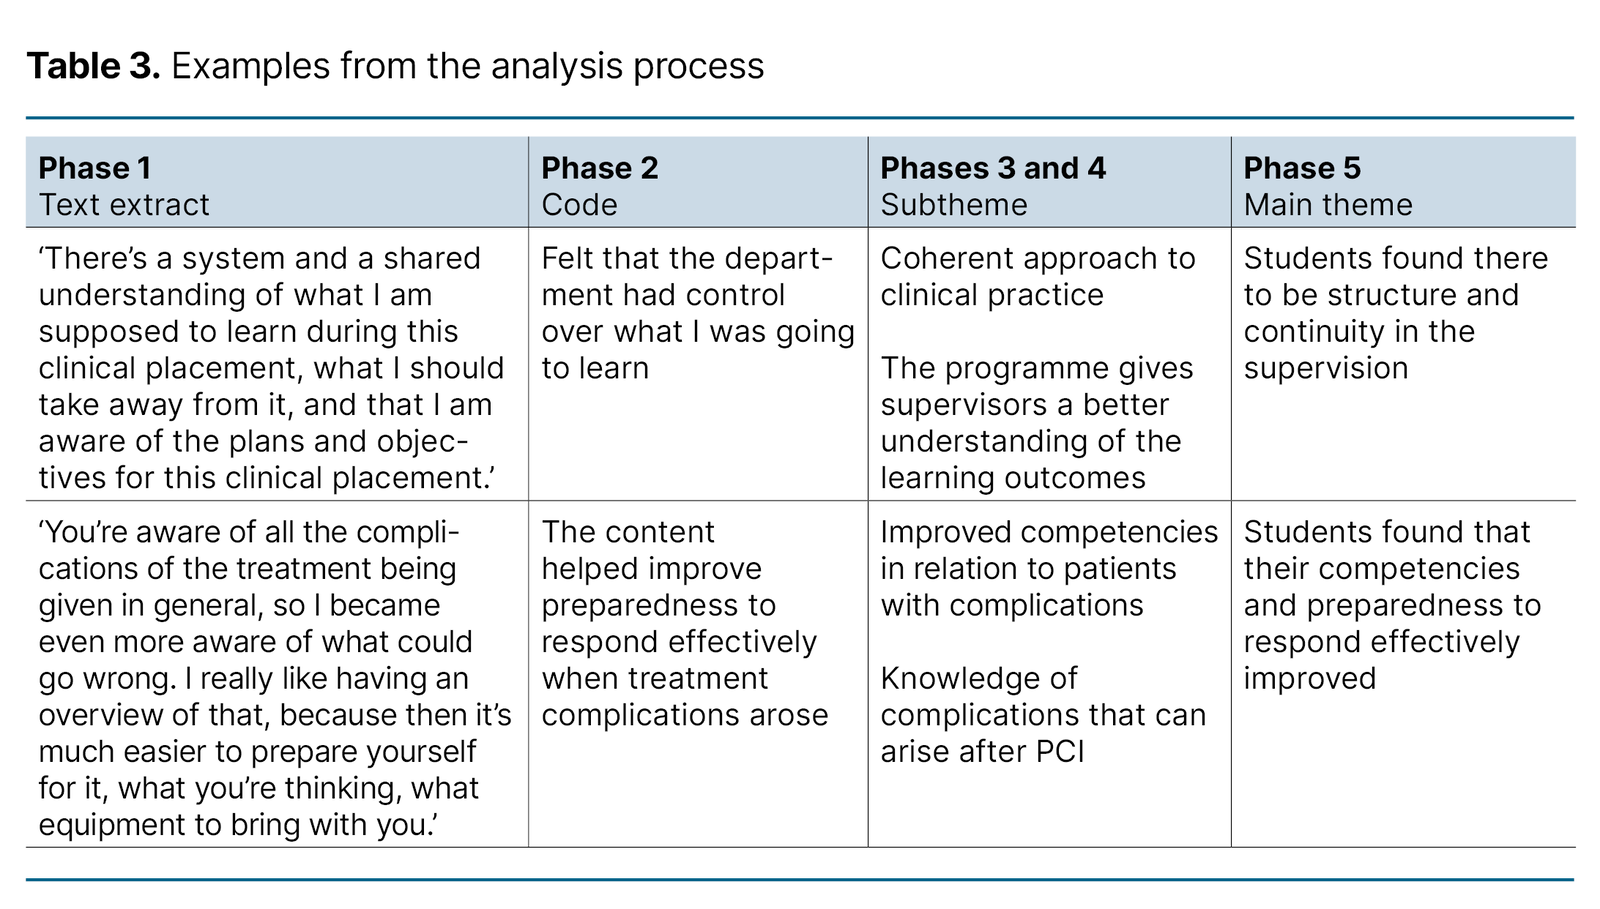The height and width of the screenshot is (909, 1600).
Task: Click the quote starting "You're aware of all"
Action: 275,678
